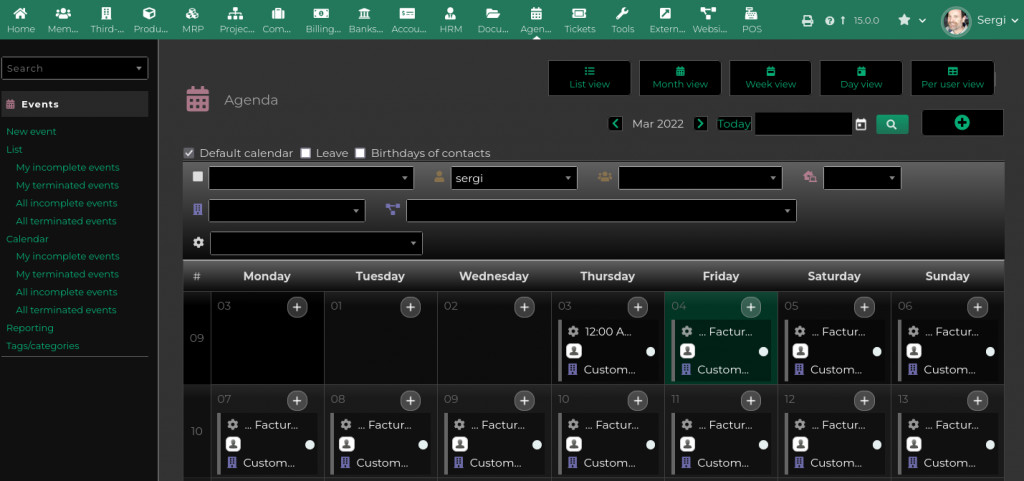Click the Today link
This screenshot has height=481, width=1024.
734,124
